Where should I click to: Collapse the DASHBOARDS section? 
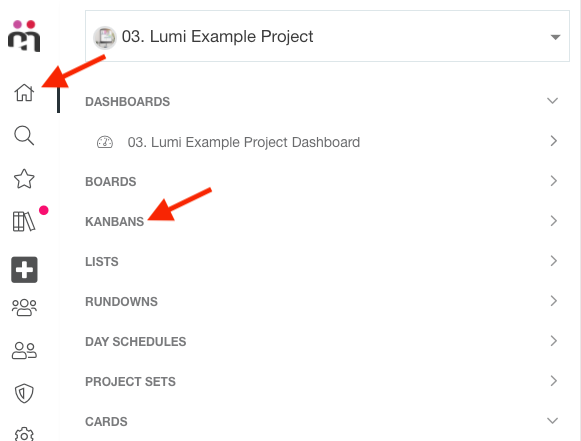(552, 101)
